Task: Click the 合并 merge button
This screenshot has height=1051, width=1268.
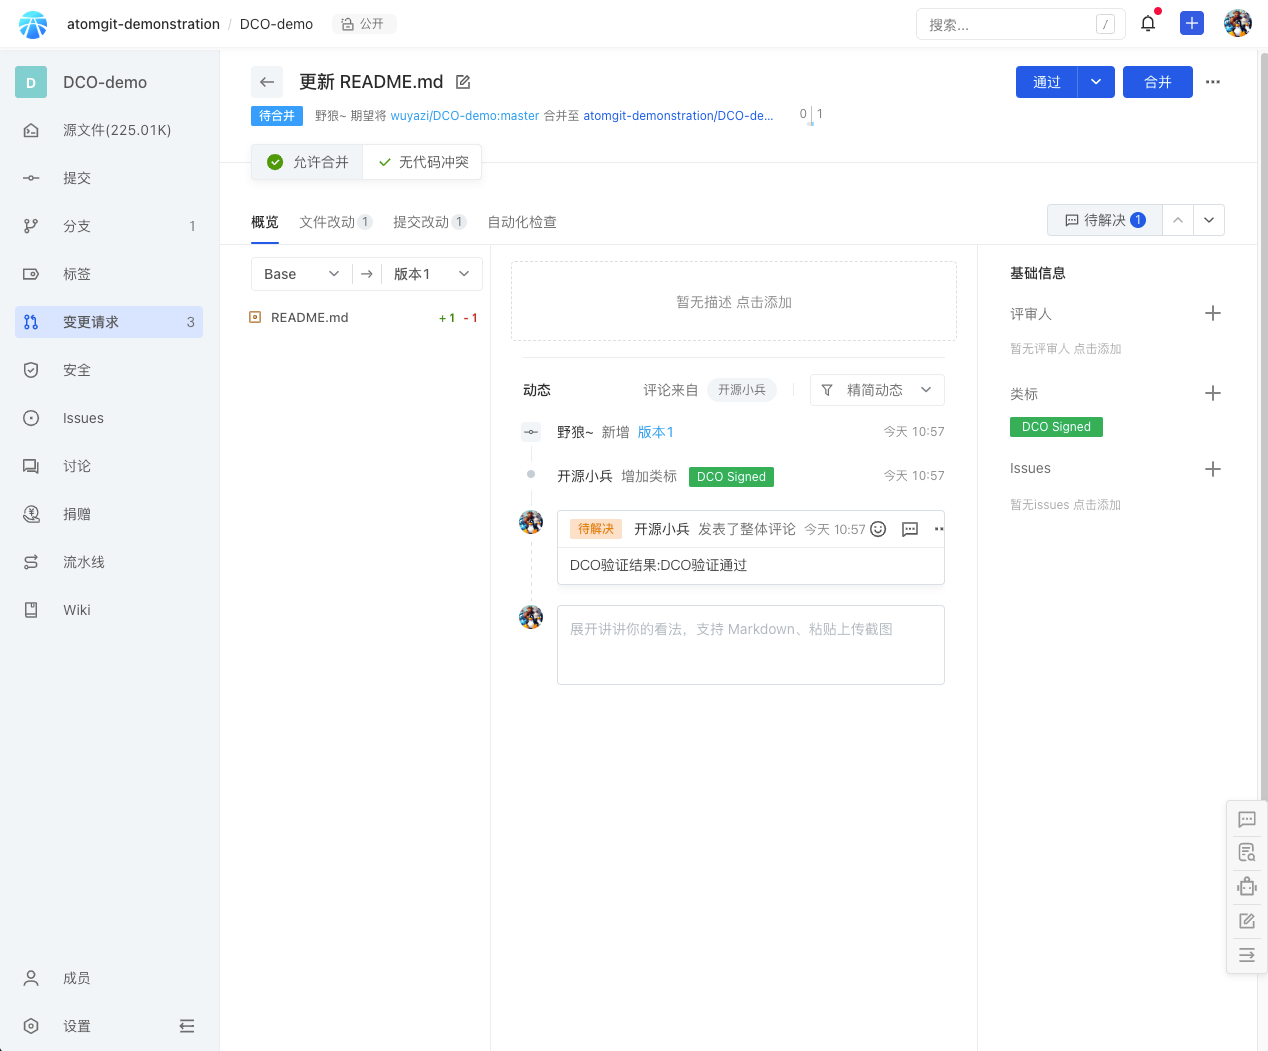Action: (1157, 82)
